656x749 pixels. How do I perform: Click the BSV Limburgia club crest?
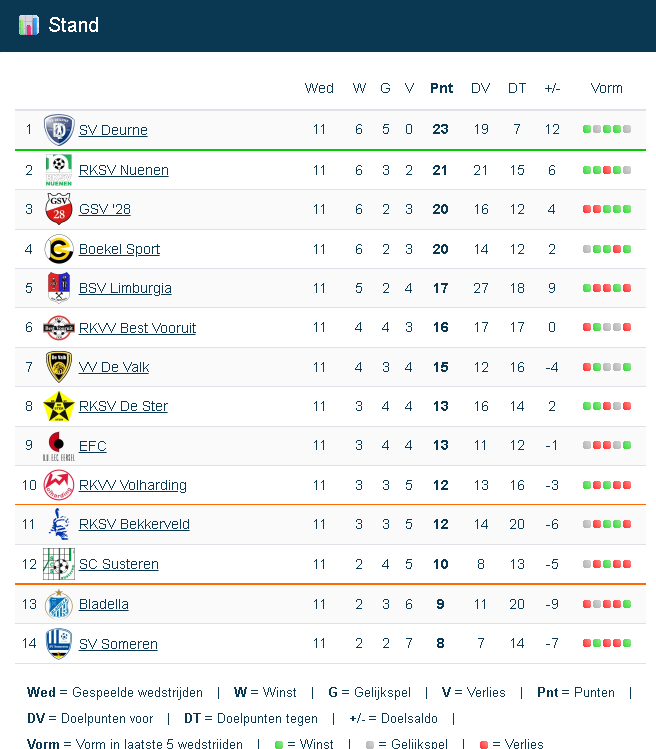coord(59,288)
